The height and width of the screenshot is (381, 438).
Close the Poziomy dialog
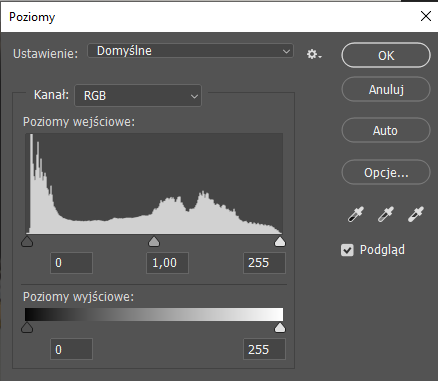[x=426, y=16]
